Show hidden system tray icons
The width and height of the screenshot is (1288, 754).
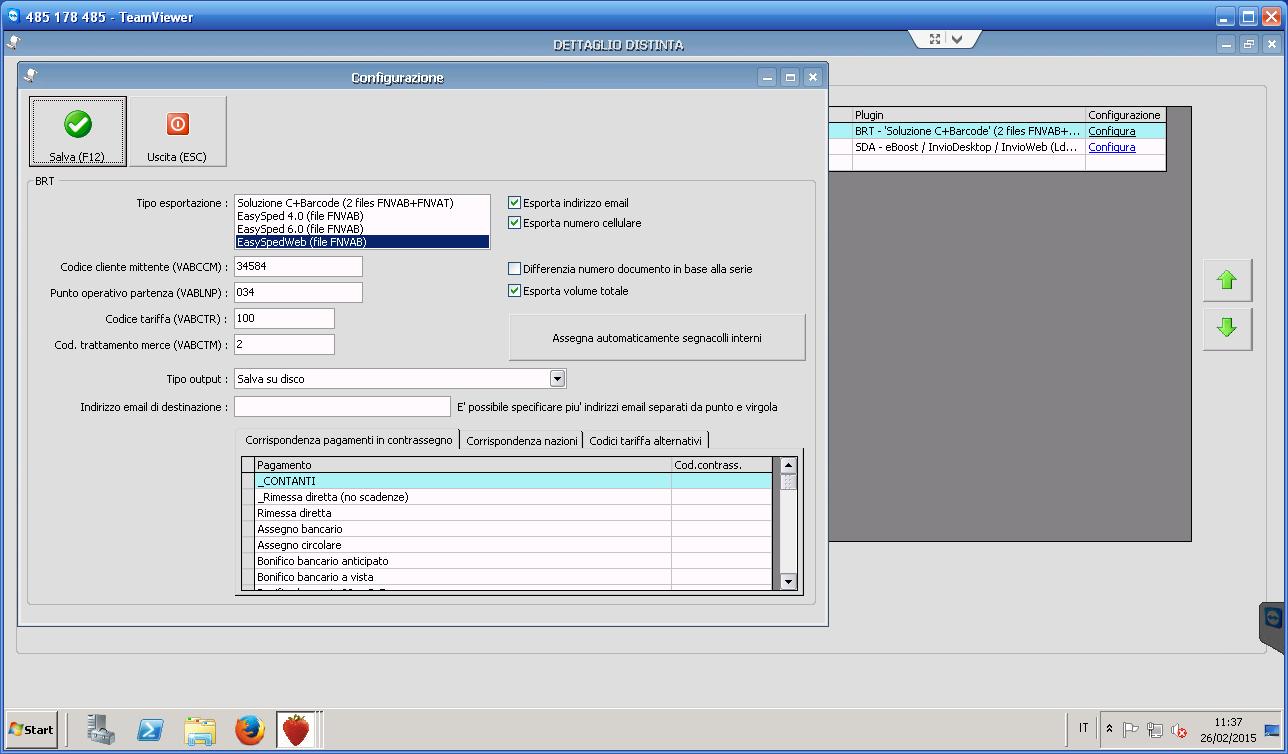1109,729
